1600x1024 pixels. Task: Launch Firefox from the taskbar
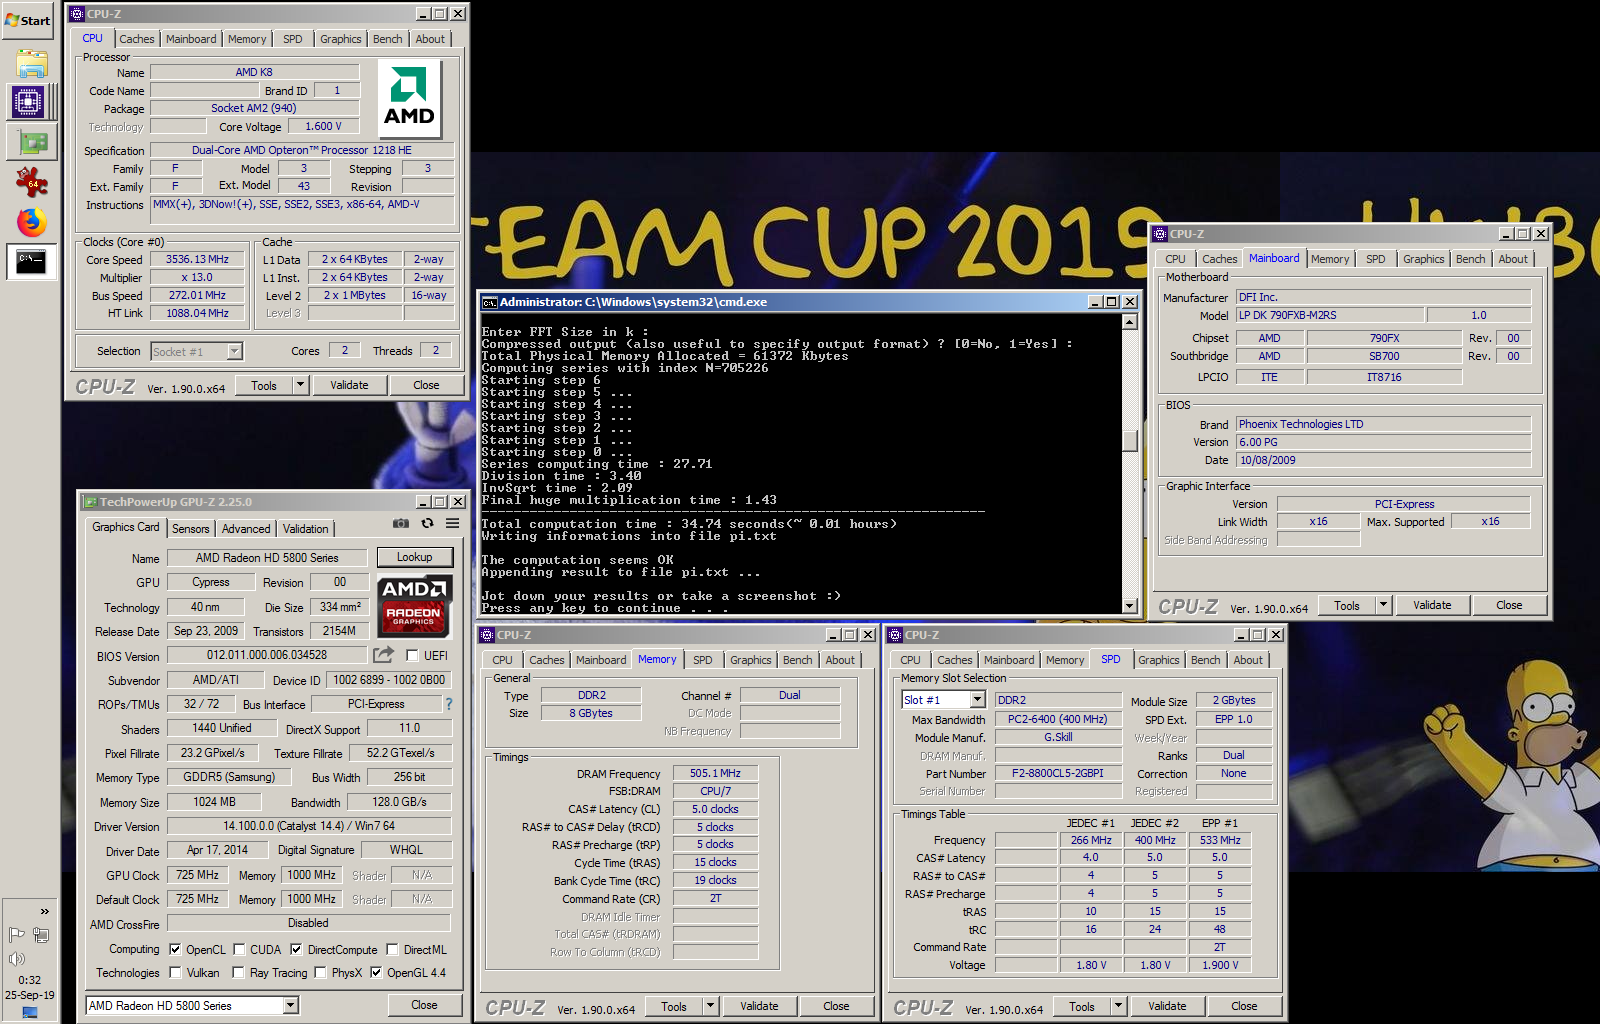pyautogui.click(x=31, y=222)
